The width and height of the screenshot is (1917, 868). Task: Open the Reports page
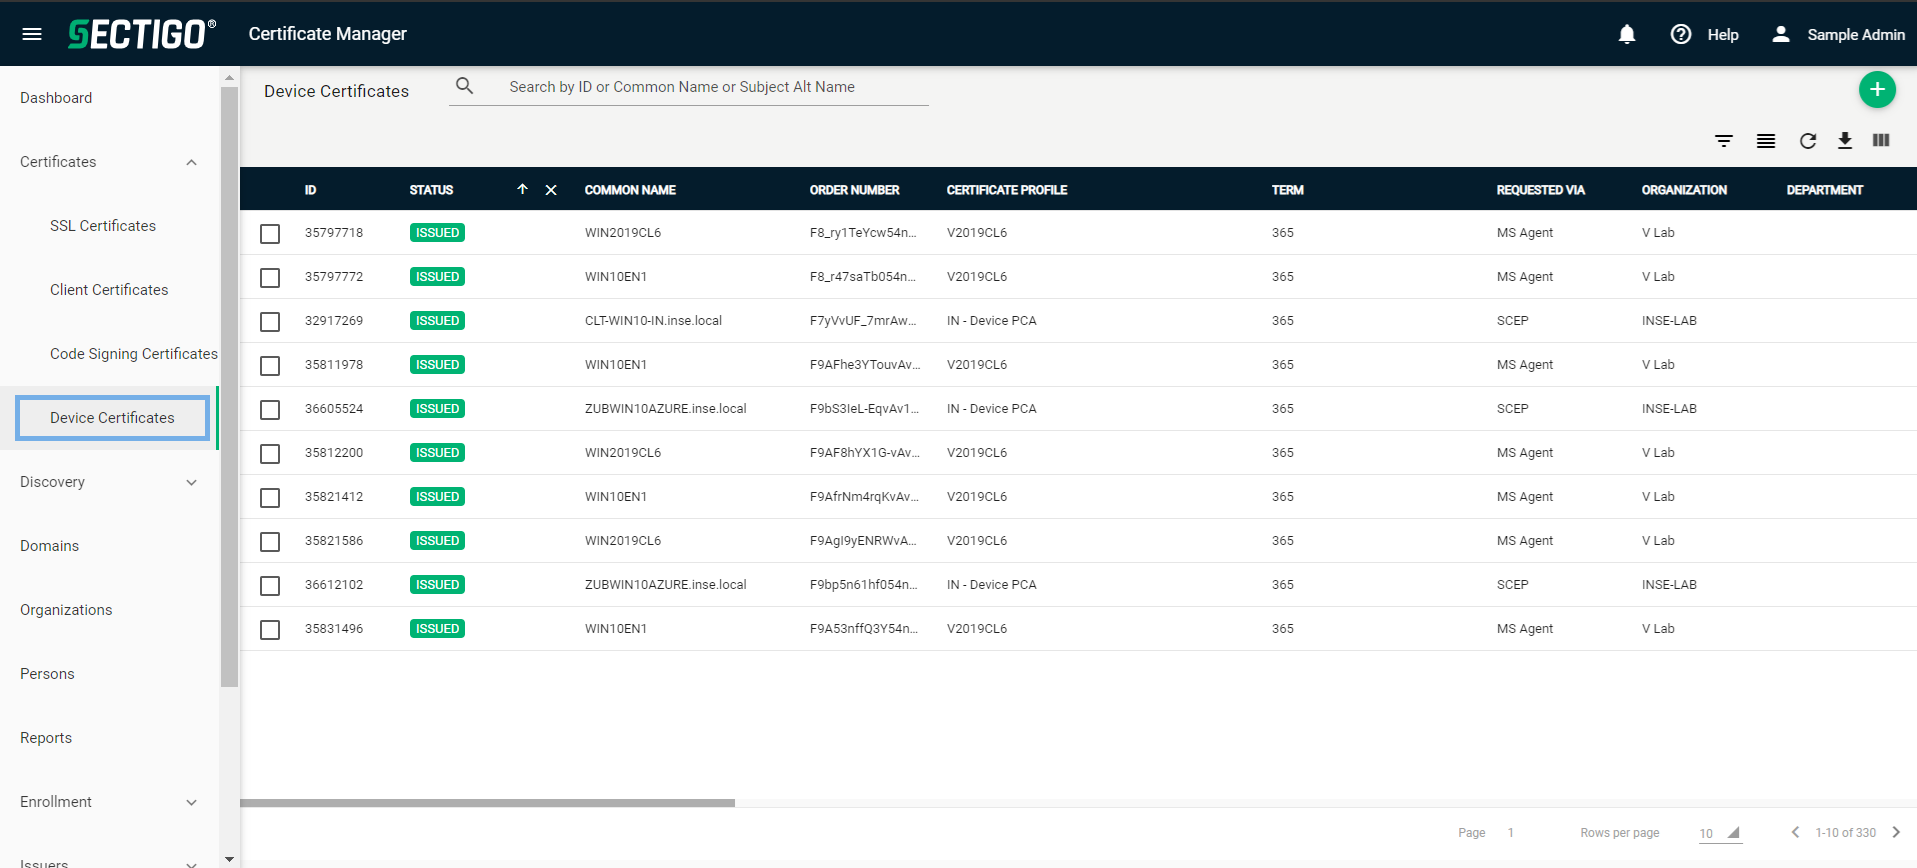(x=46, y=738)
